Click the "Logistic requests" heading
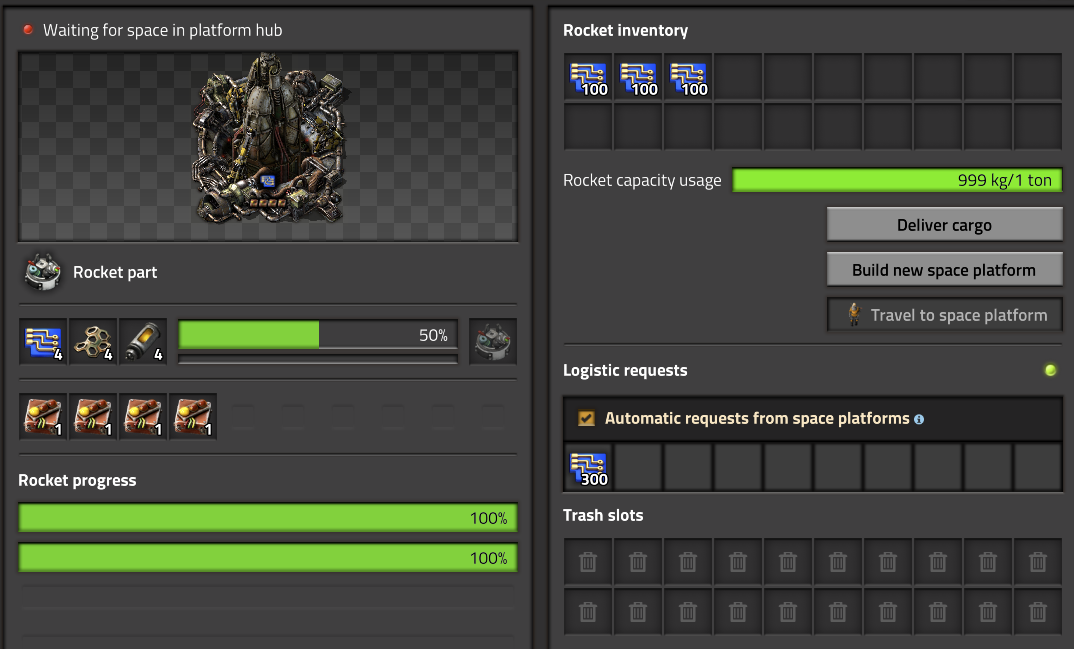Screen dimensions: 1074x649 [625, 370]
